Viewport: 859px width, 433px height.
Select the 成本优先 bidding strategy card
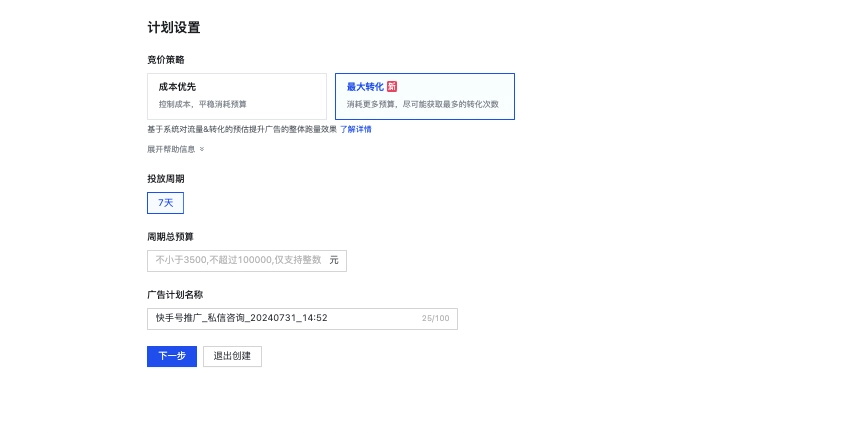236,96
